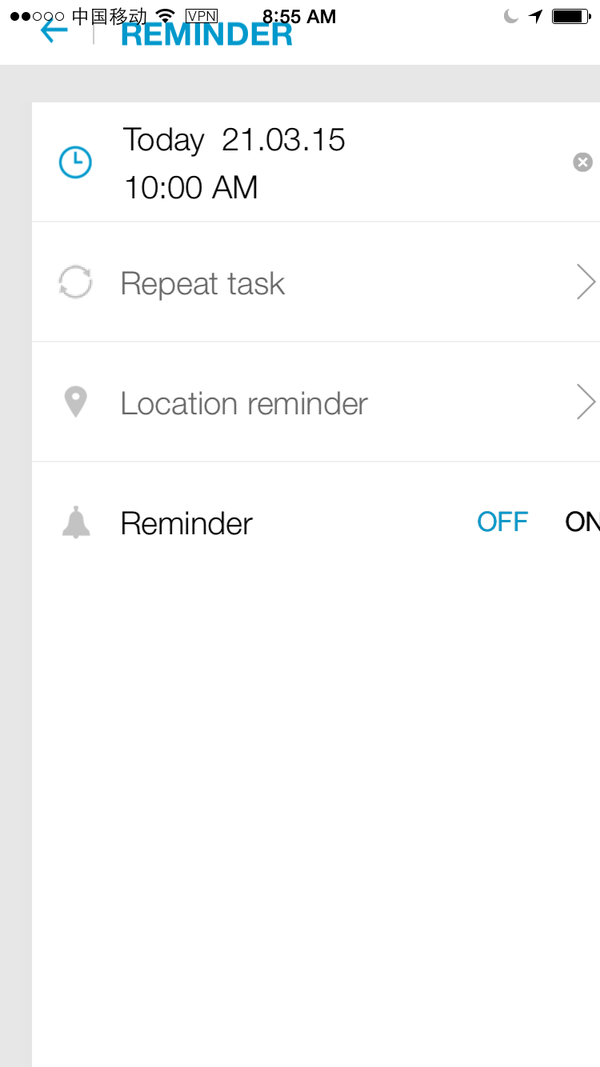Image resolution: width=600 pixels, height=1067 pixels.
Task: Change the 10:00 AM time
Action: pos(190,187)
